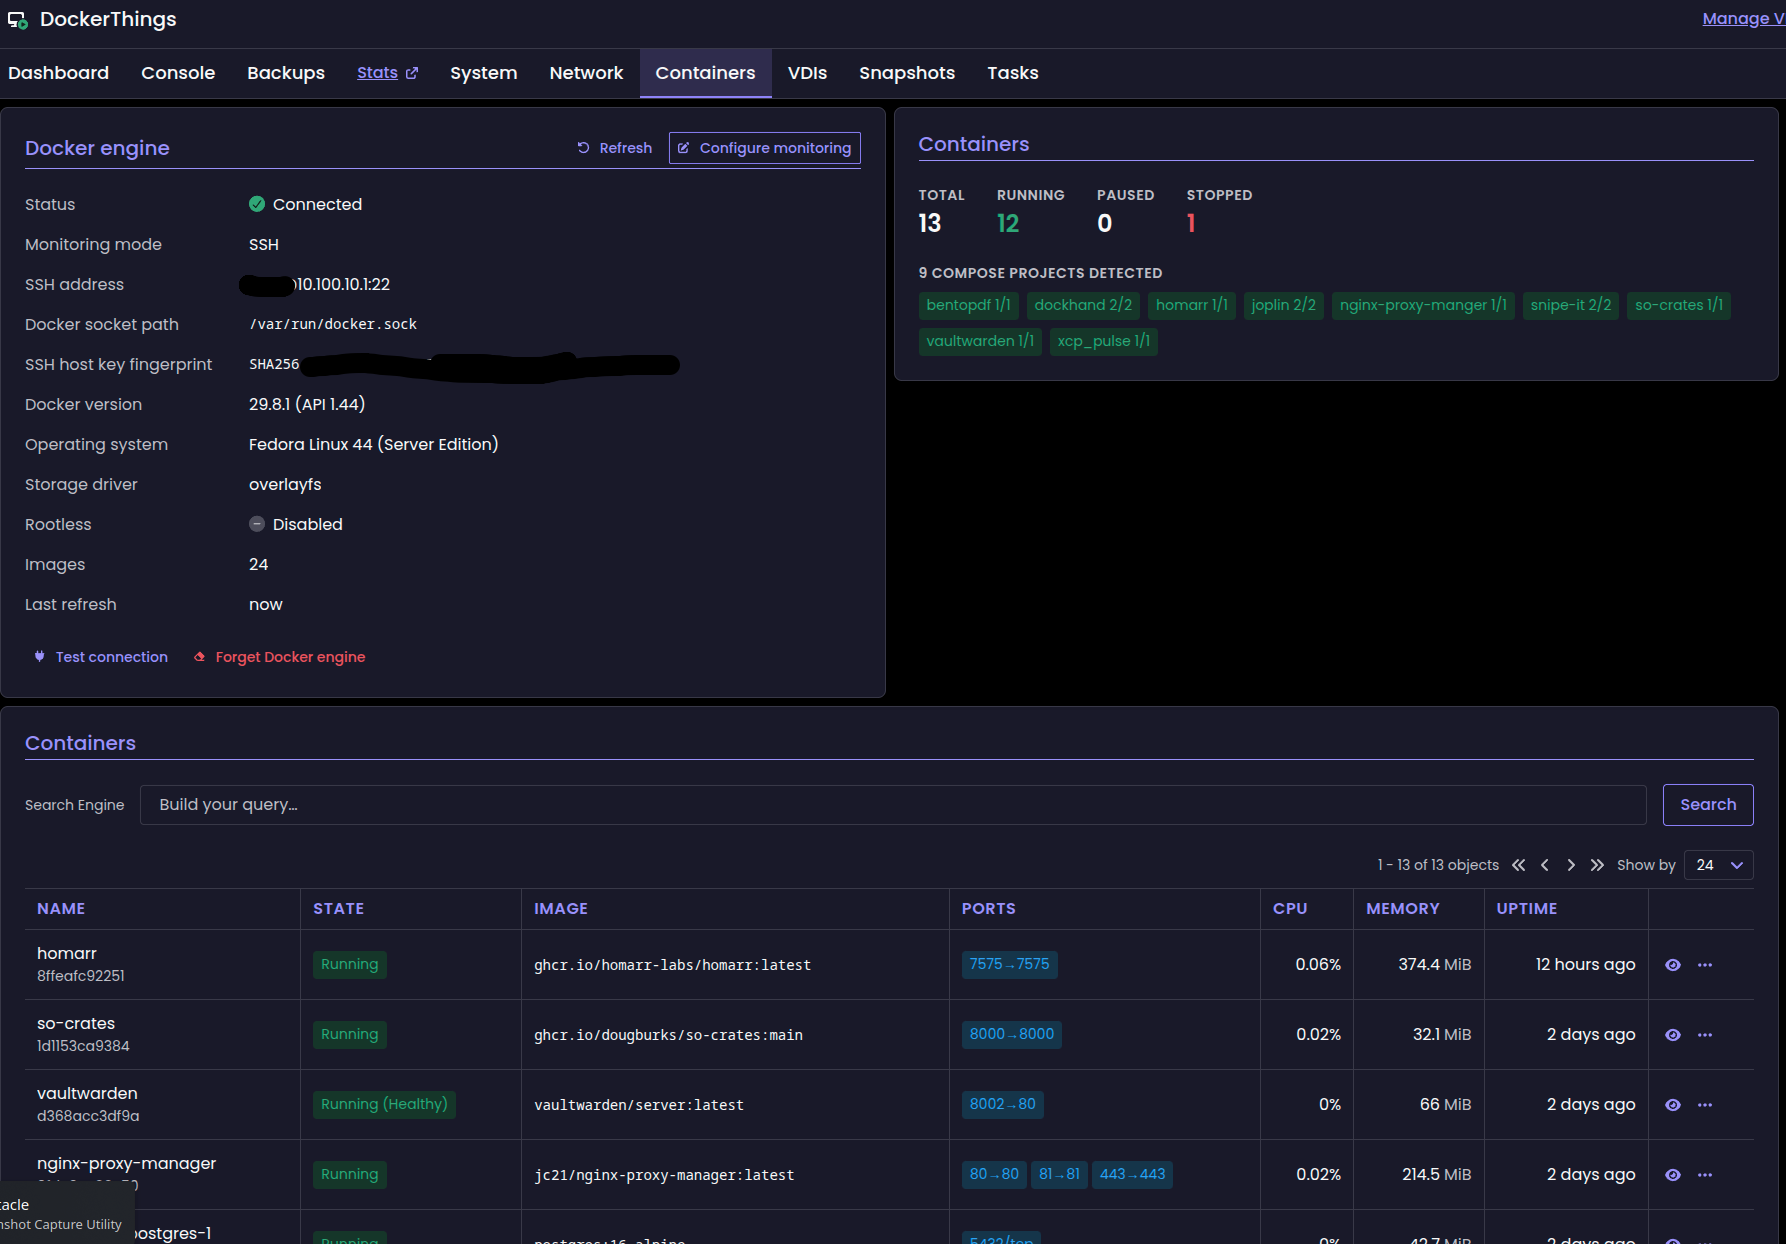1786x1244 pixels.
Task: Open more actions menu for vaultwarden row
Action: tap(1705, 1105)
